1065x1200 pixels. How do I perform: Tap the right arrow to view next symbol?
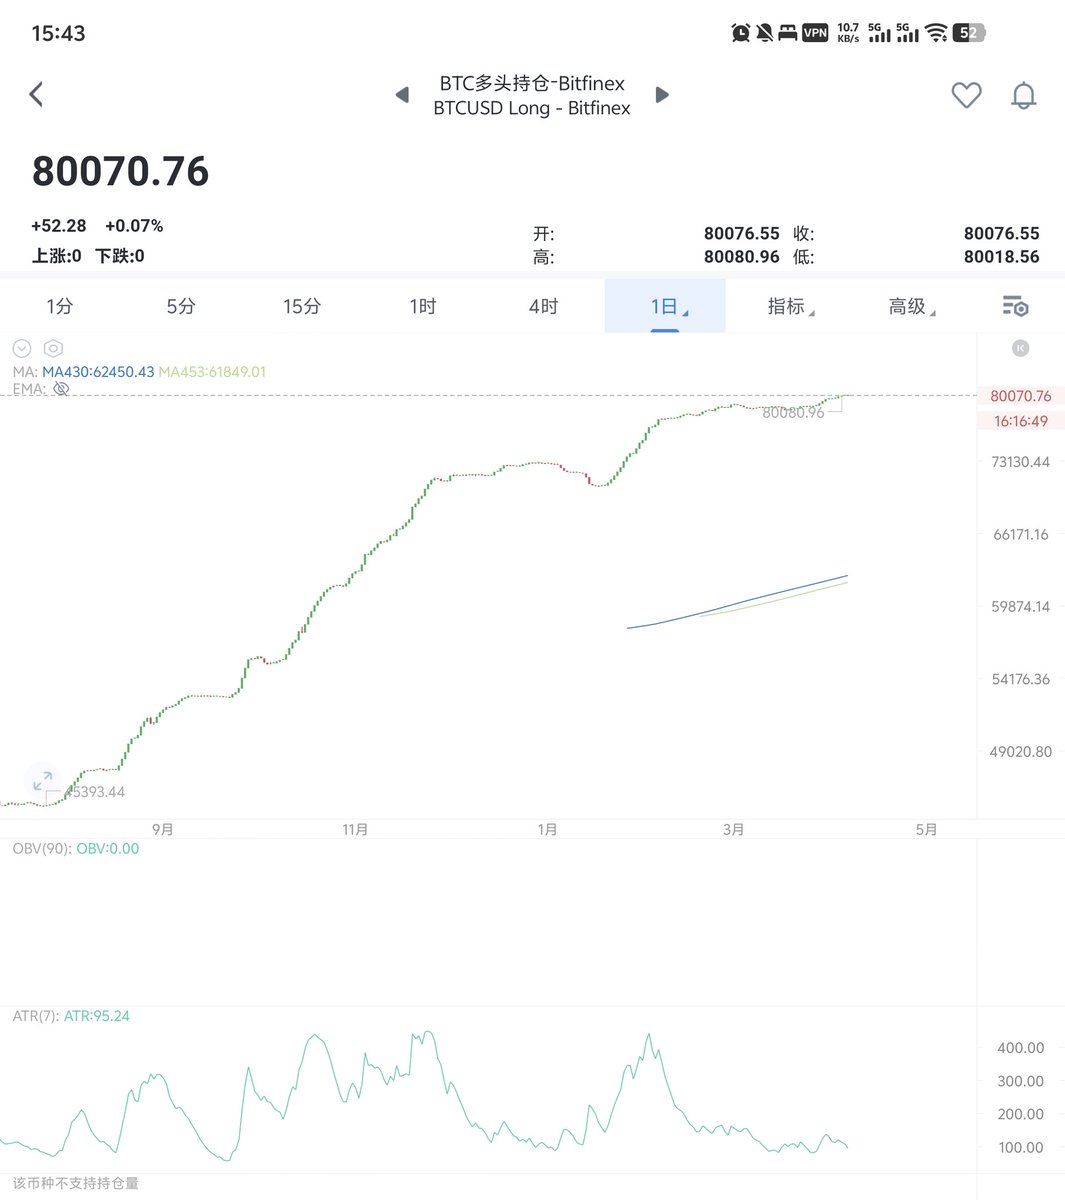pos(662,94)
